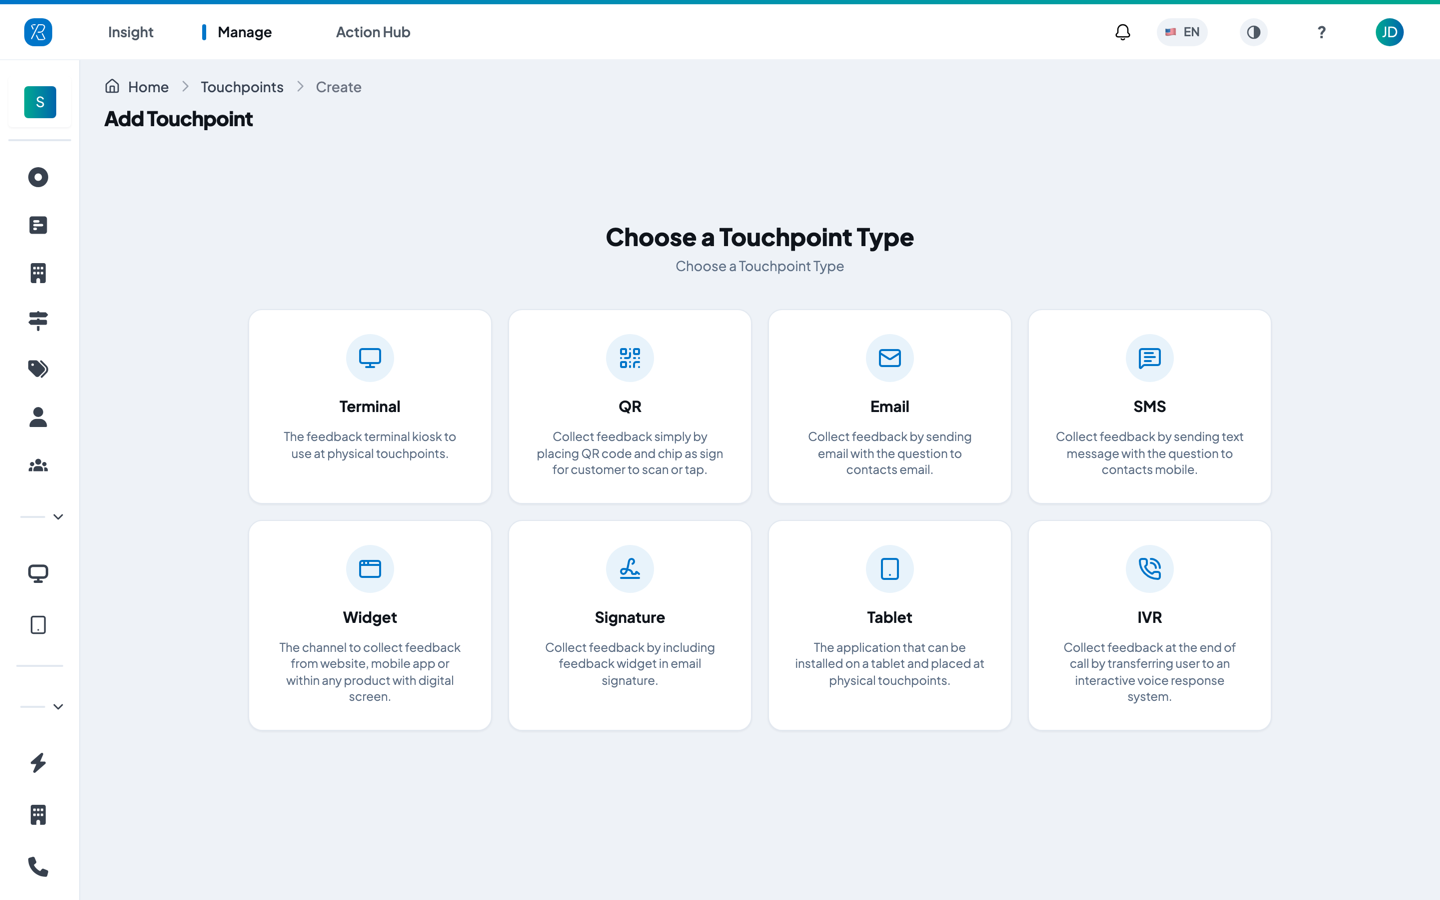The width and height of the screenshot is (1440, 900).
Task: Open the lightning bolt icon in sidebar
Action: (x=38, y=763)
